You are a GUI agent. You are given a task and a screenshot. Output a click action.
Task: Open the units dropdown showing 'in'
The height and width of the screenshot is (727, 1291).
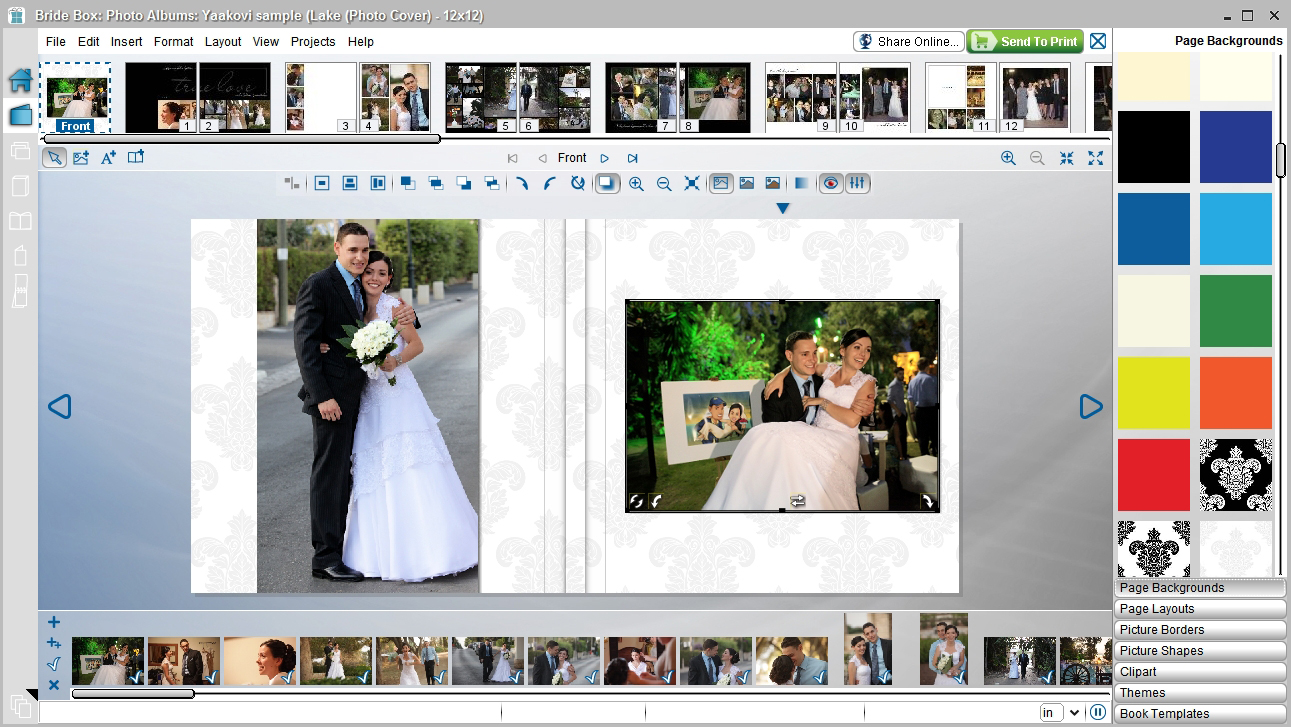click(1060, 712)
